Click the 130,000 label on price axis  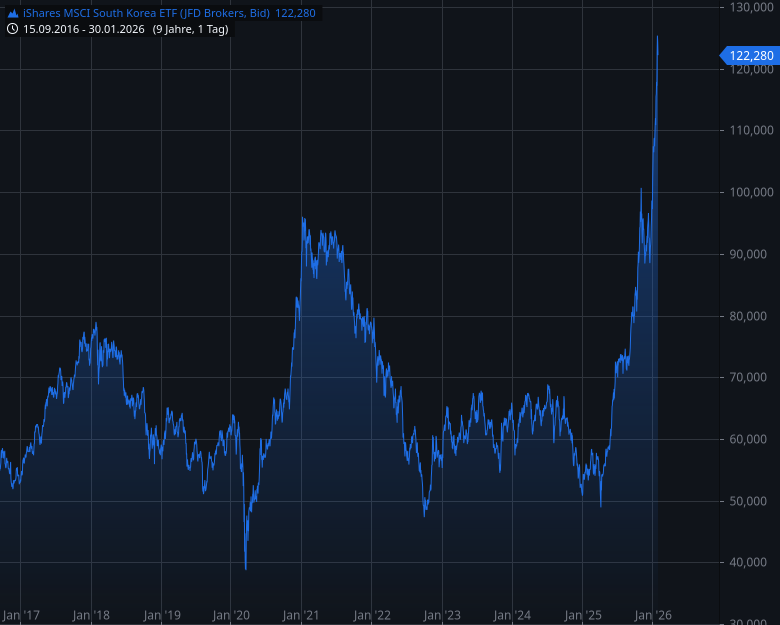pyautogui.click(x=748, y=7)
